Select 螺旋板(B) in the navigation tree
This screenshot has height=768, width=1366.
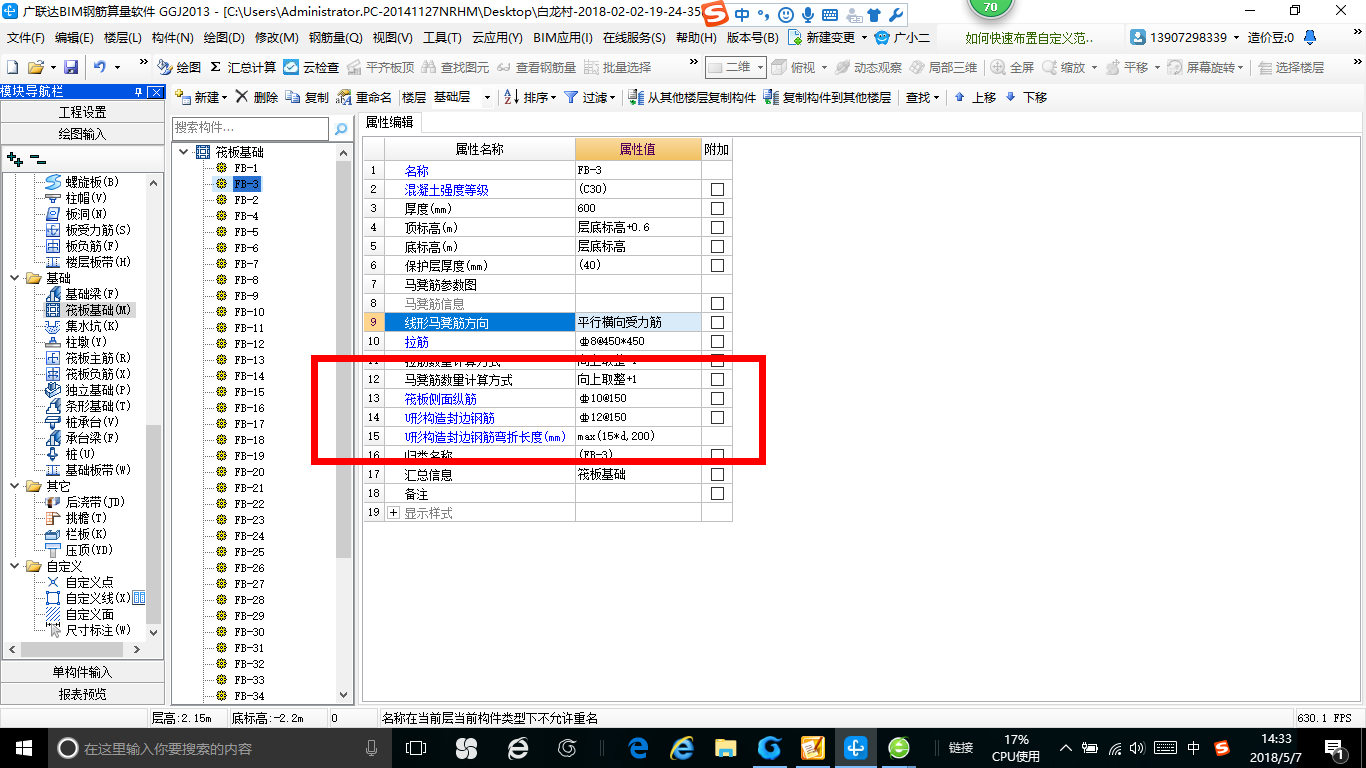click(92, 182)
